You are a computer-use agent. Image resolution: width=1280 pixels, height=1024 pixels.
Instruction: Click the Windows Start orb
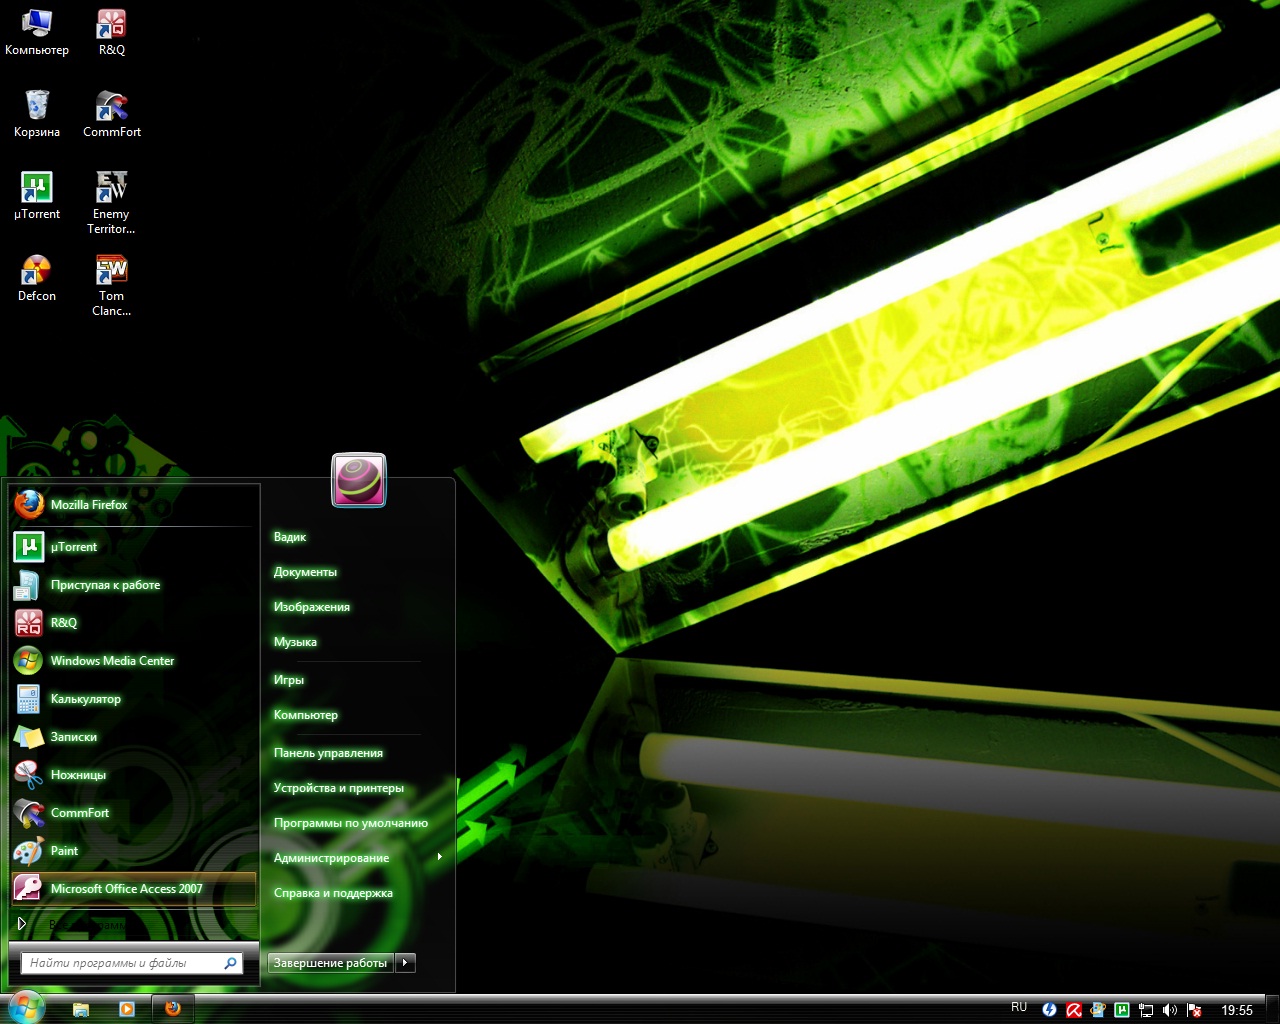click(x=25, y=1008)
